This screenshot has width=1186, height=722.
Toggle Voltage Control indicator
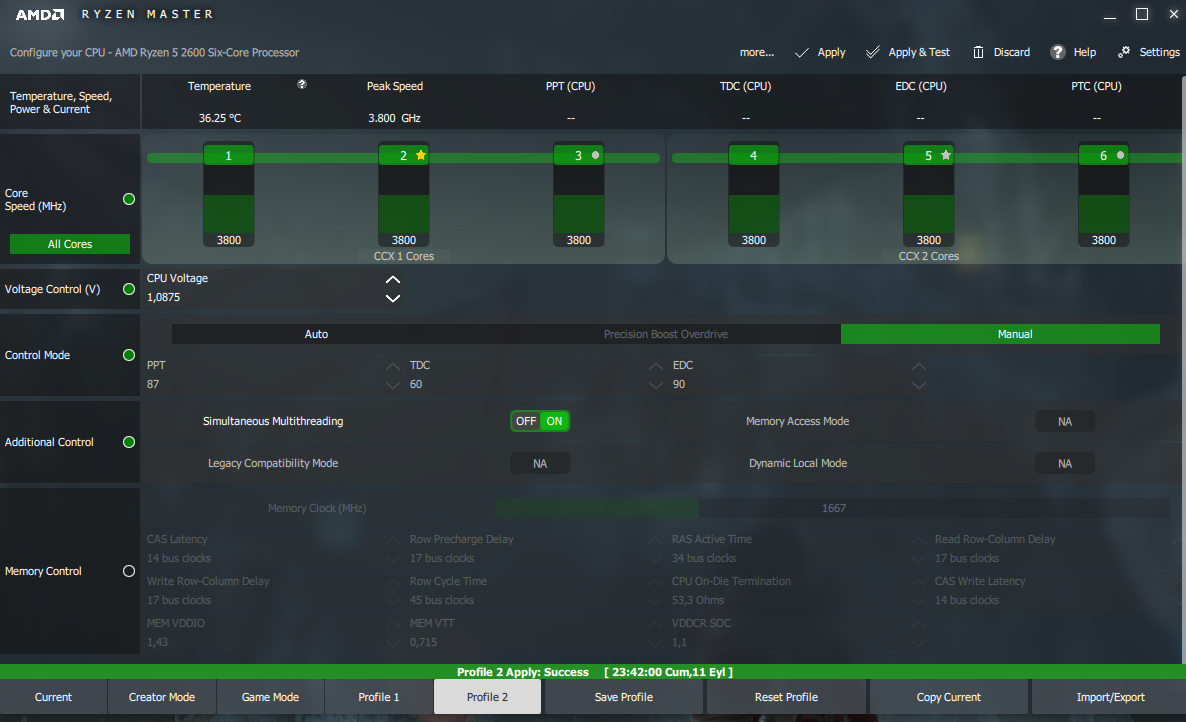[x=129, y=289]
